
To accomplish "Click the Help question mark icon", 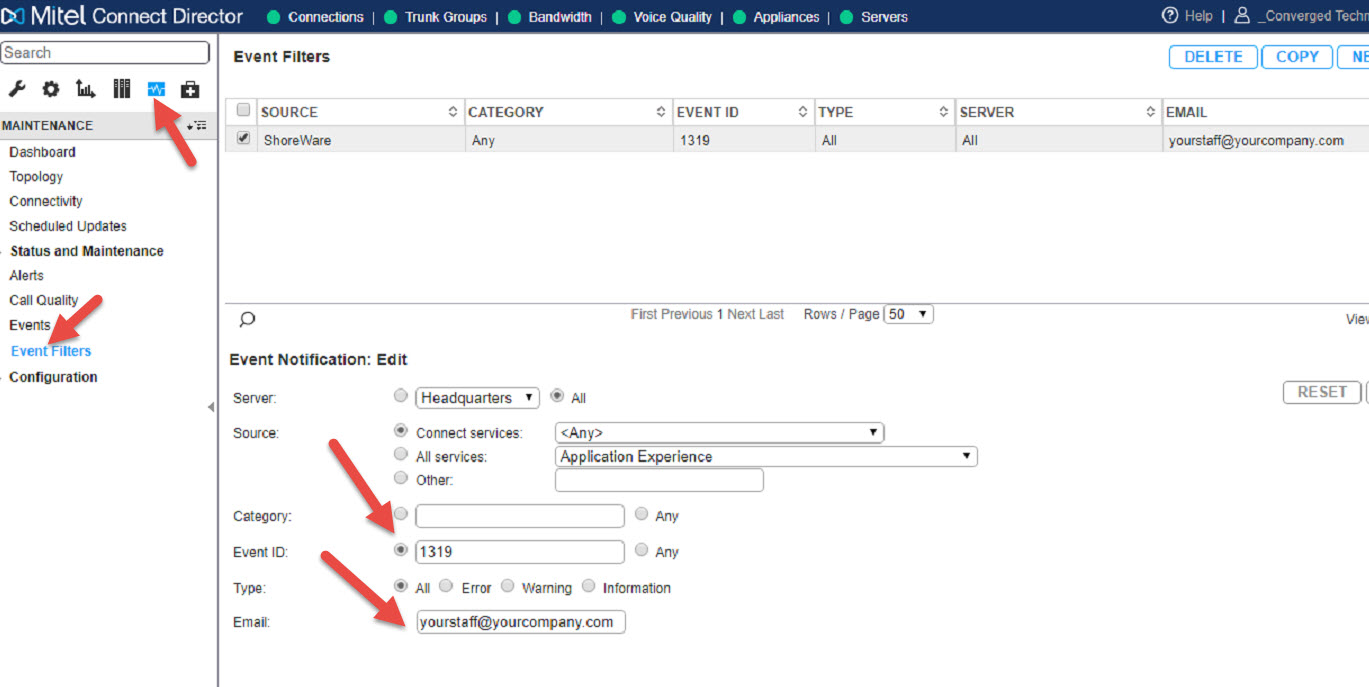I will click(x=1170, y=15).
